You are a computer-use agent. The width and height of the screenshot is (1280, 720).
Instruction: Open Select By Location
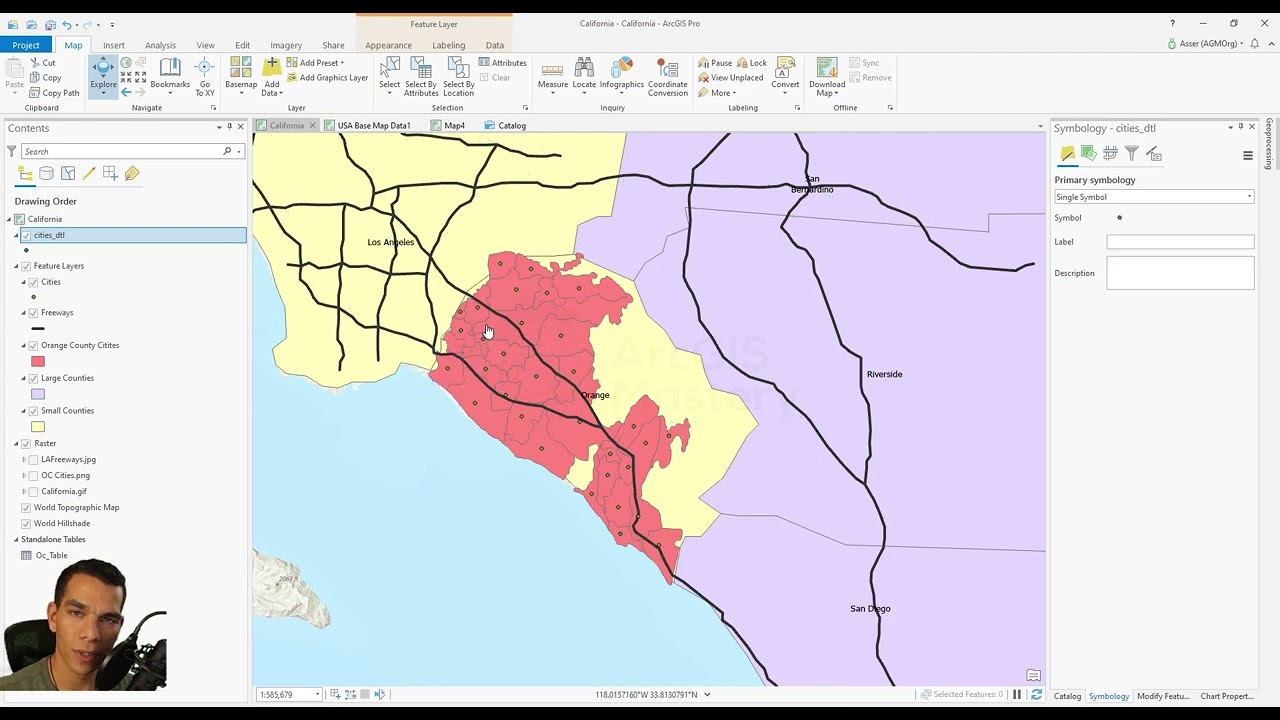pyautogui.click(x=458, y=76)
